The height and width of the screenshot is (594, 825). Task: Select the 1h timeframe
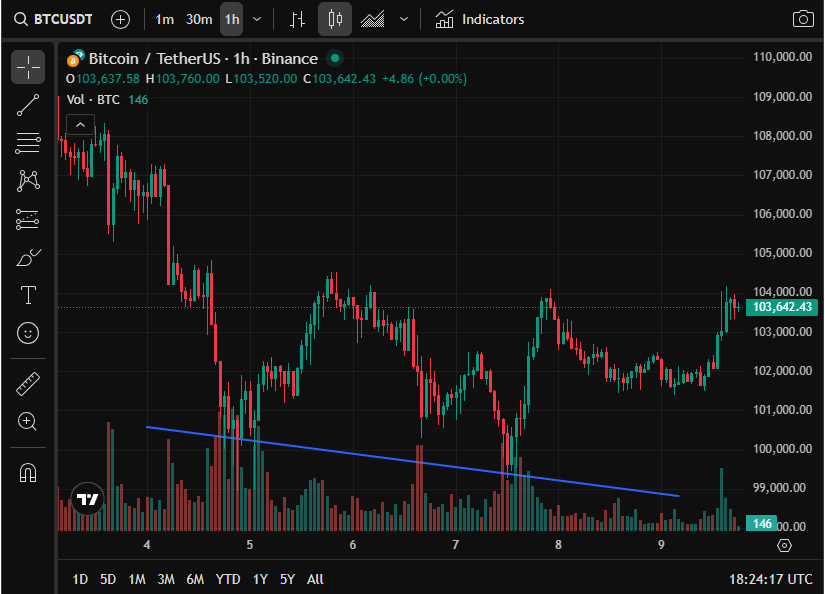[x=232, y=19]
